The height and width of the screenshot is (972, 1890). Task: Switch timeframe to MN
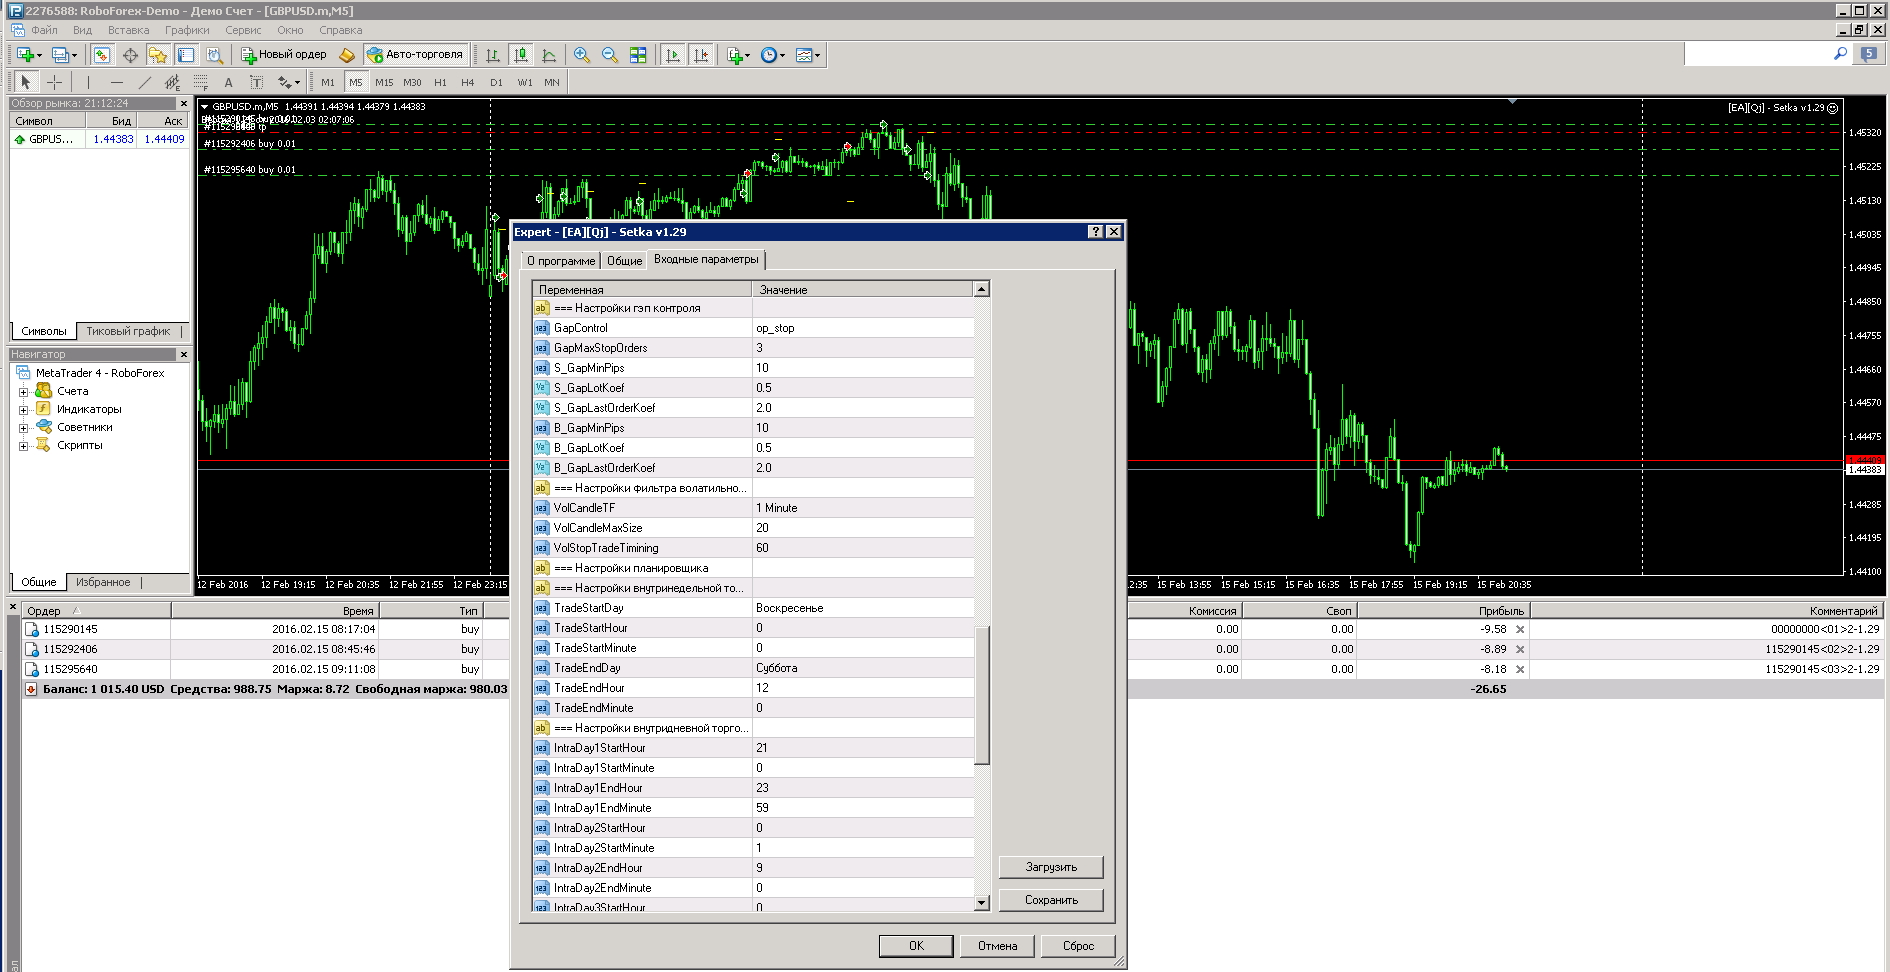pyautogui.click(x=552, y=82)
